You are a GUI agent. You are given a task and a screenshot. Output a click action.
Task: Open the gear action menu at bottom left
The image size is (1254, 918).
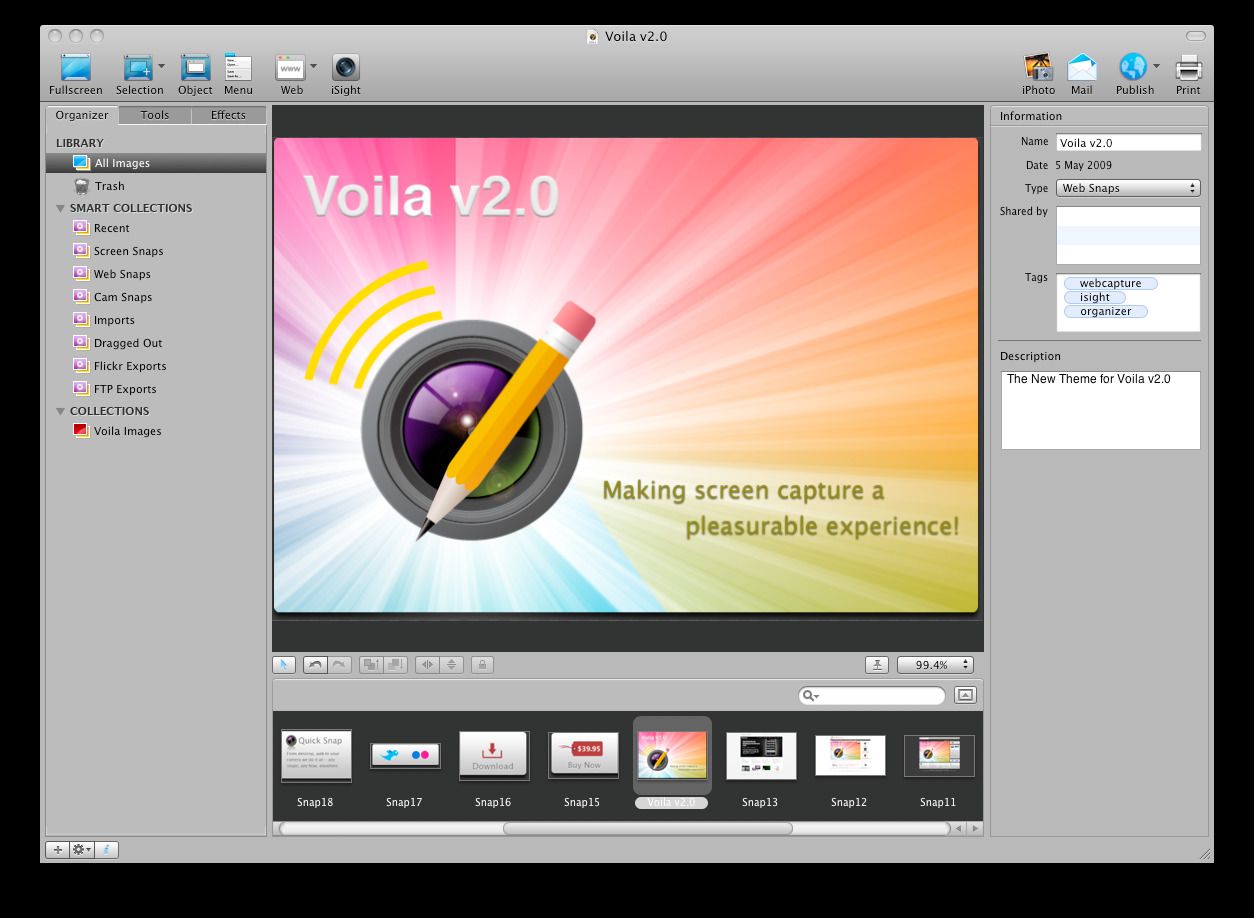coord(78,849)
